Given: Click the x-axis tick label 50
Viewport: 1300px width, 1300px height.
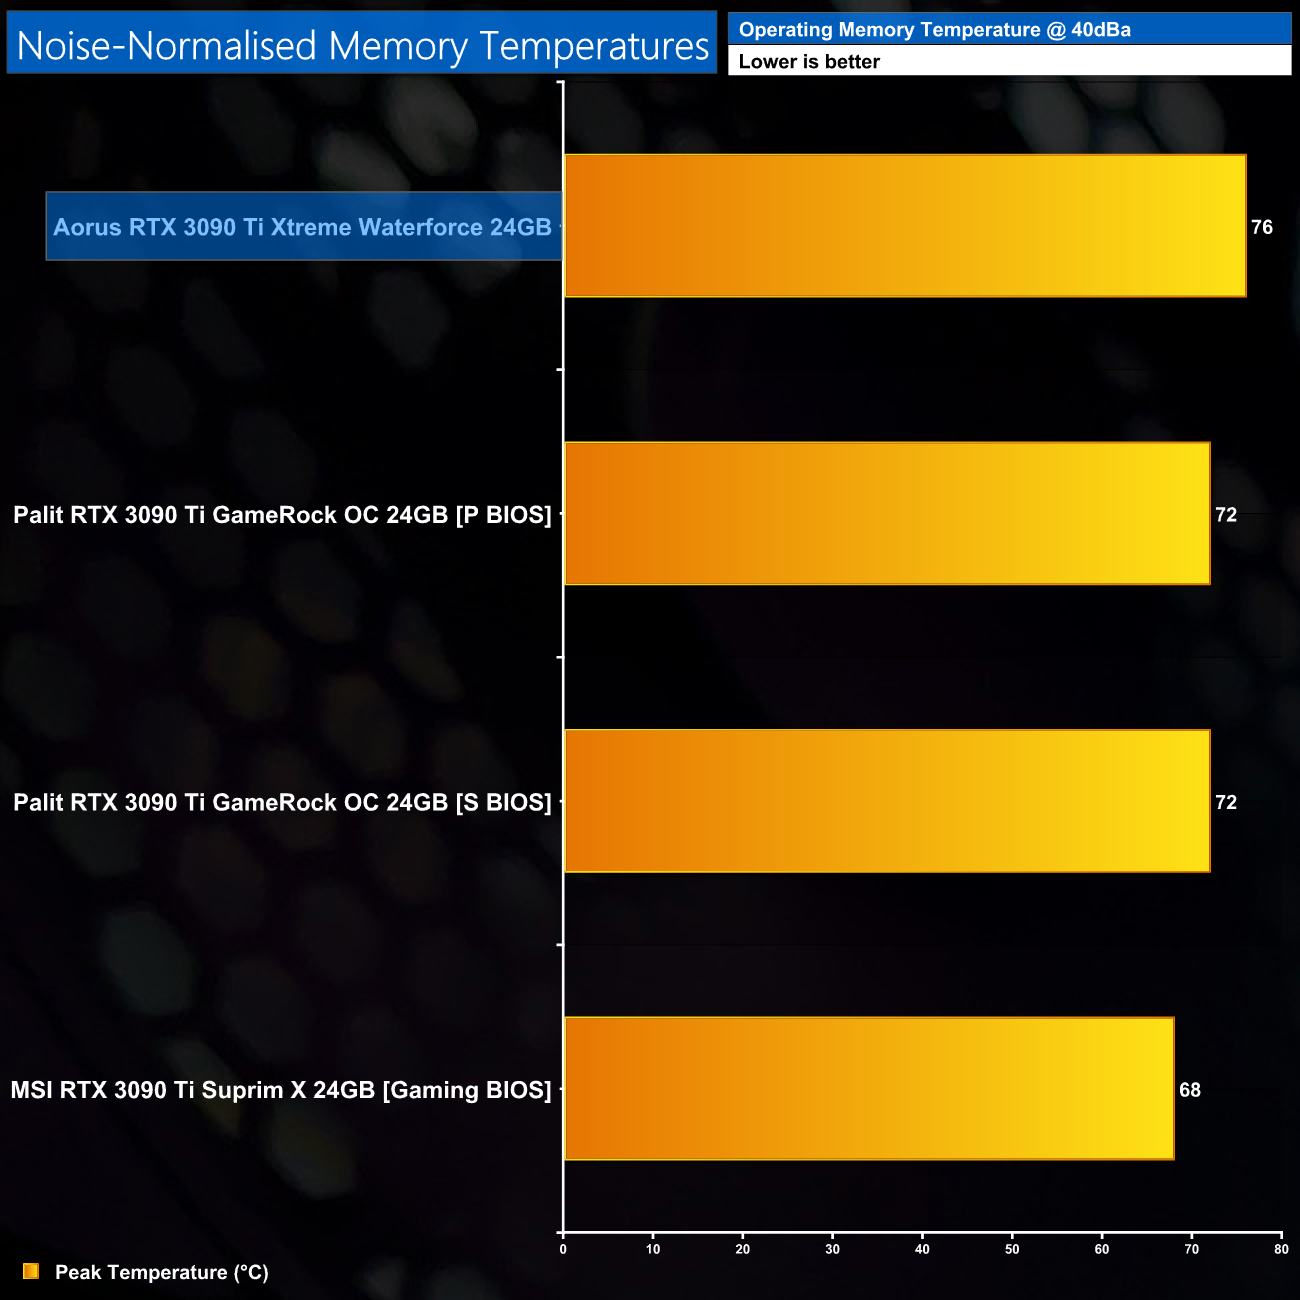Looking at the screenshot, I should pos(1012,1249).
